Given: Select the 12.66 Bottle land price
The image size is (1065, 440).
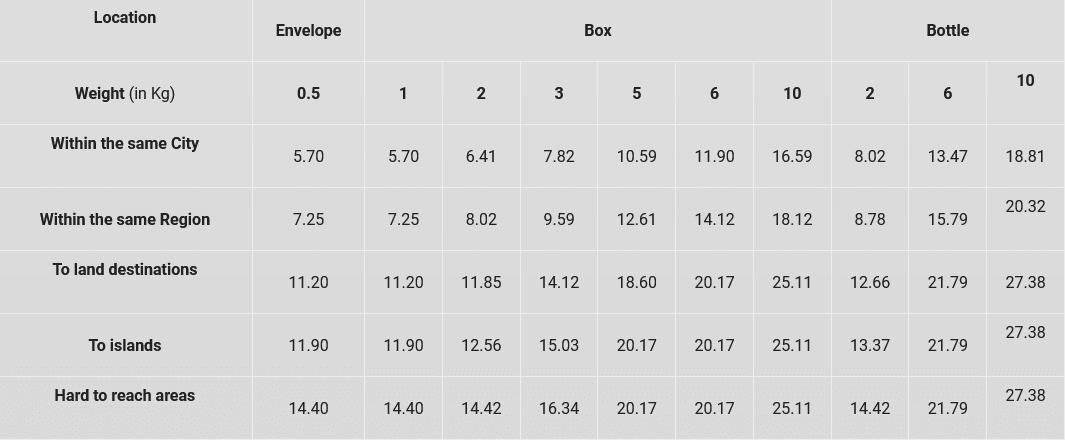Looking at the screenshot, I should click(869, 282).
